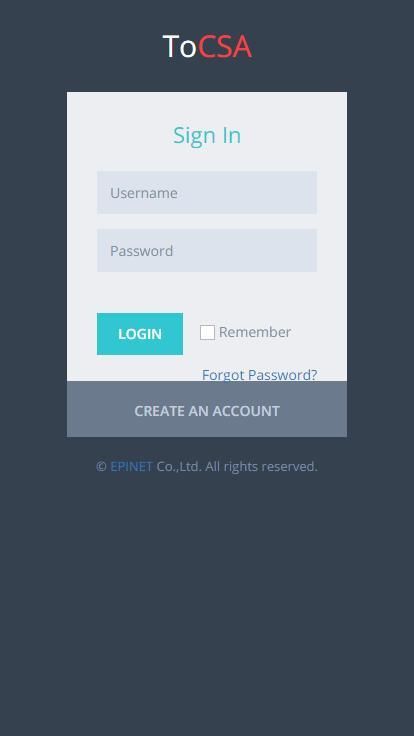The height and width of the screenshot is (736, 414).
Task: Click the Co.,Ltd. footer text
Action: click(179, 467)
